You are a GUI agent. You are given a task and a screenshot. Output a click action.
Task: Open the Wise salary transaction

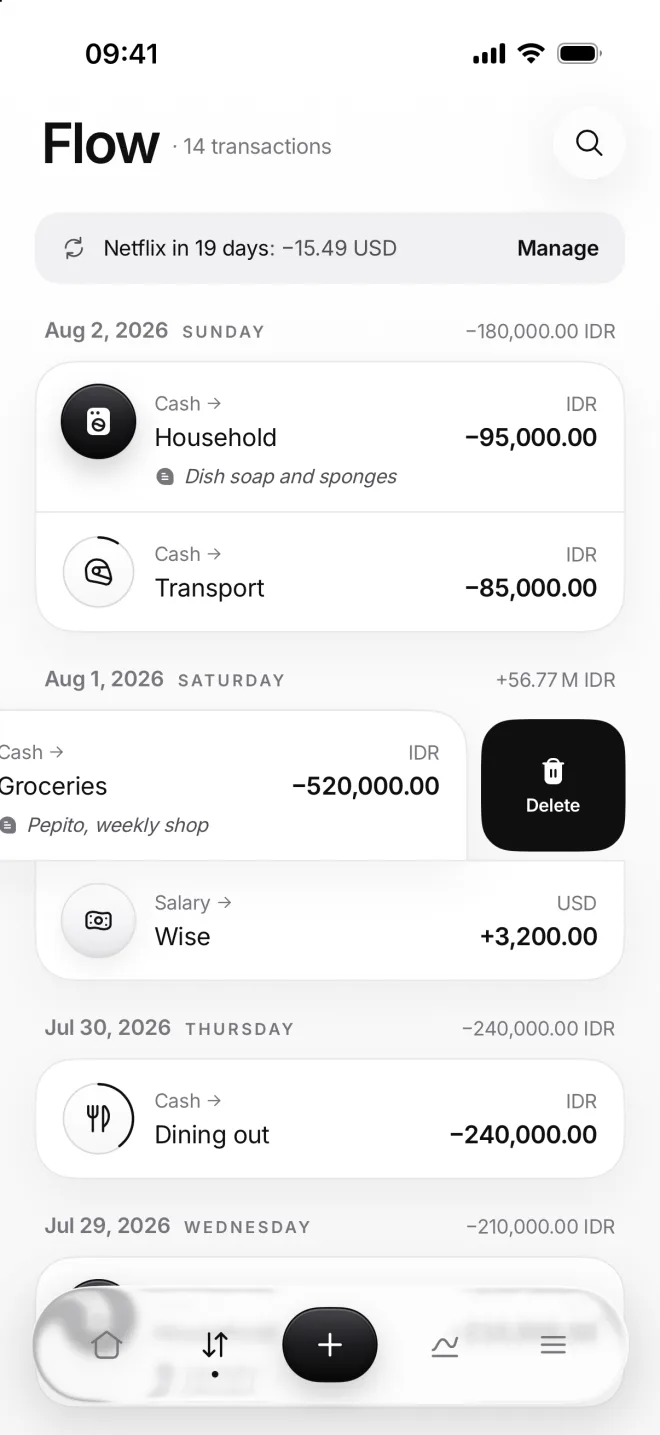[x=330, y=920]
